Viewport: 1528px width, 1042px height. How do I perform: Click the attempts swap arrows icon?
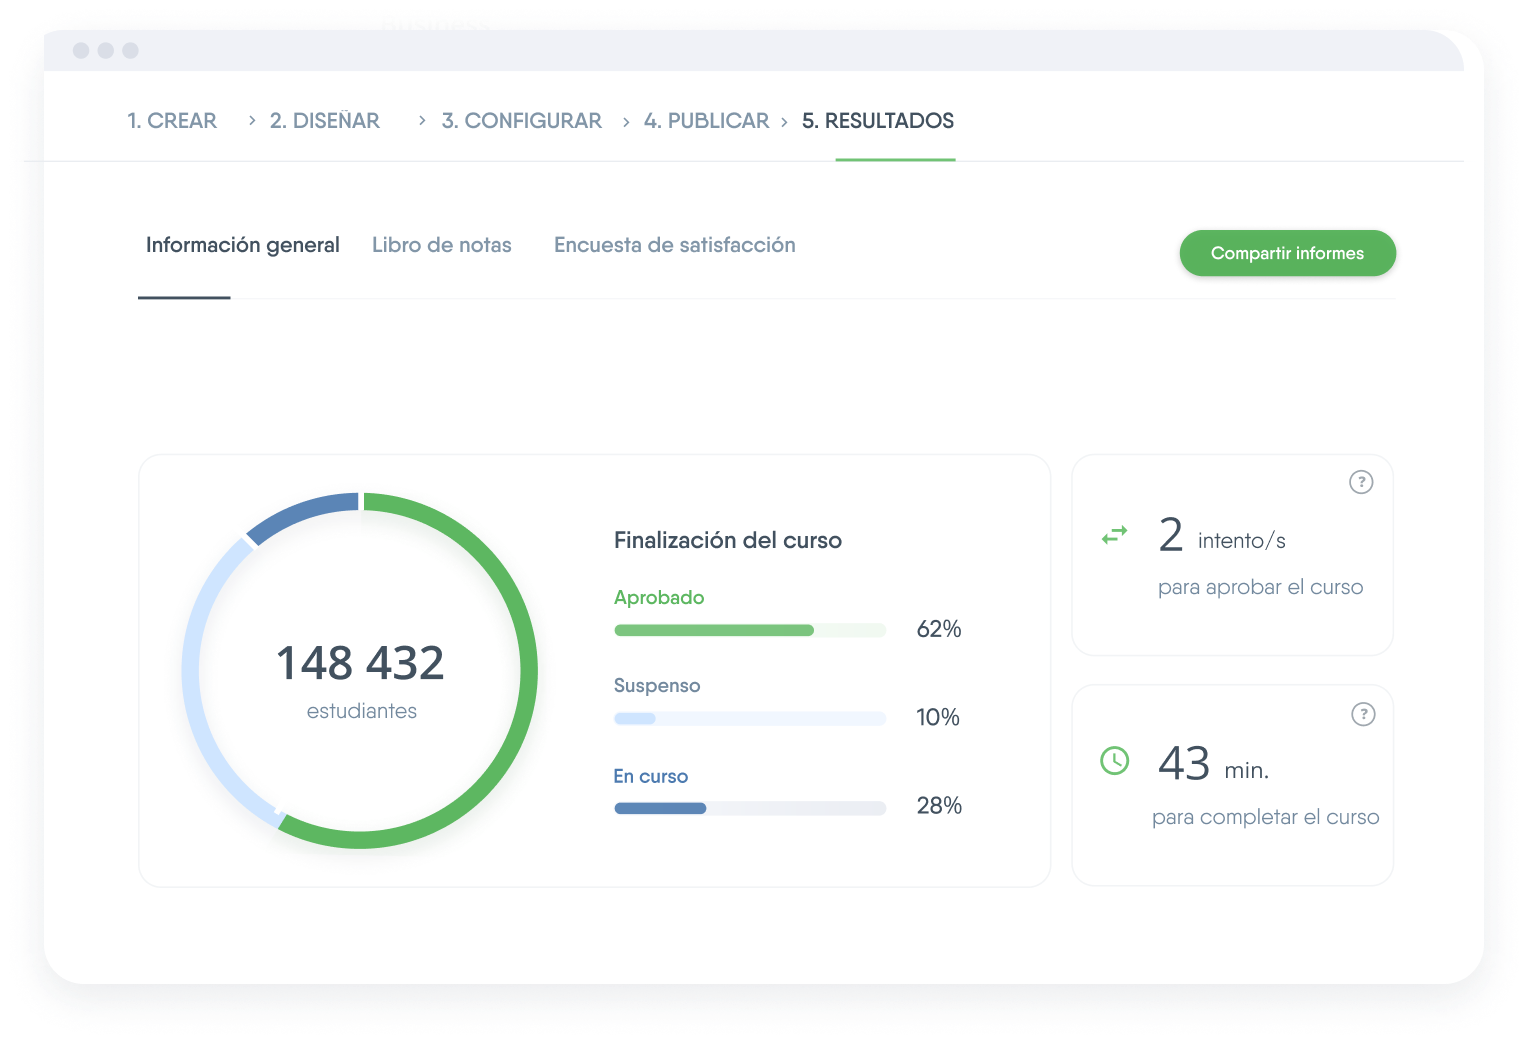click(1114, 536)
